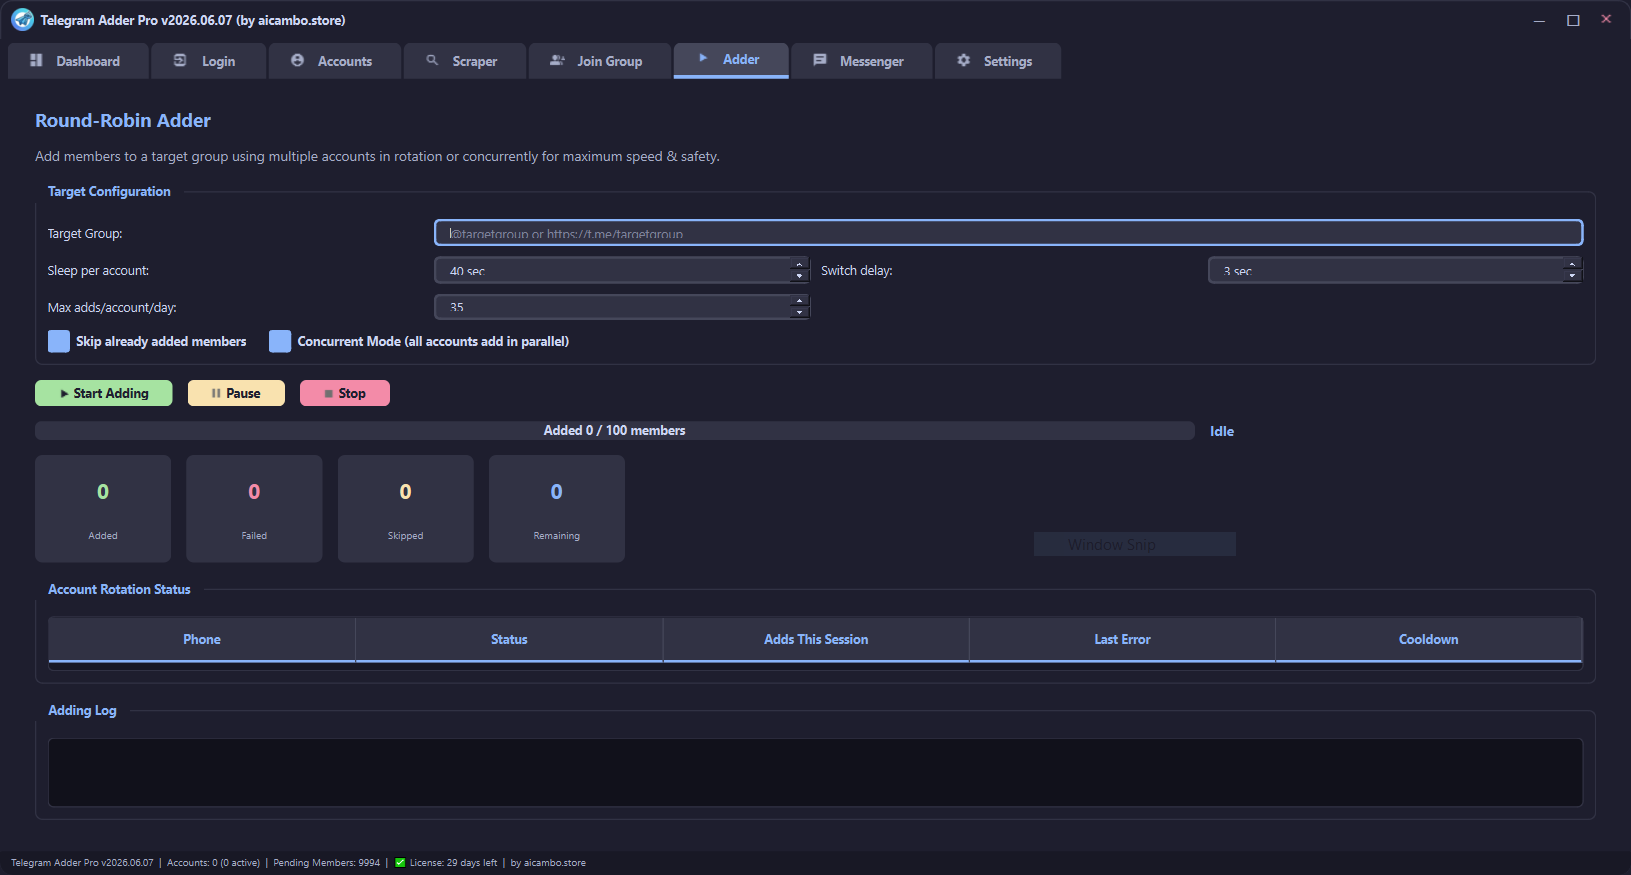Click the Dashboard tab grid icon
1631x875 pixels.
36,60
